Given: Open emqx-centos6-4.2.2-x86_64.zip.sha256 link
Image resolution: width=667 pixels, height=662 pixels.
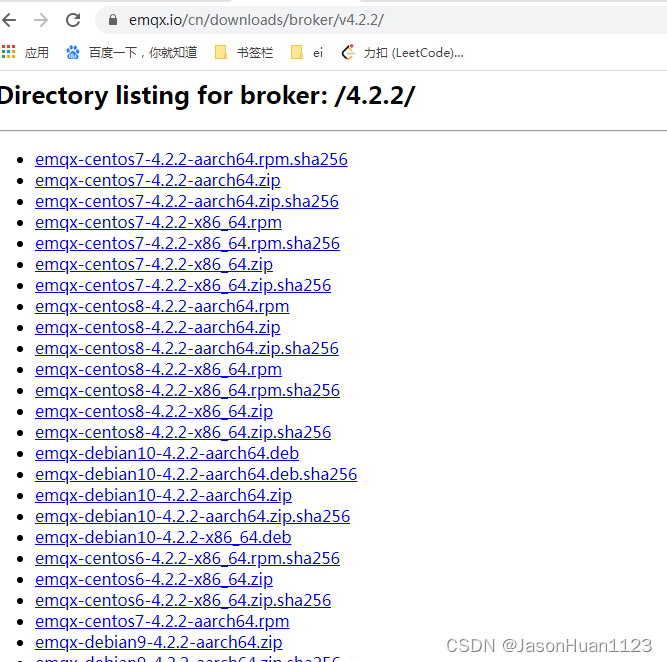Looking at the screenshot, I should coord(183,600).
